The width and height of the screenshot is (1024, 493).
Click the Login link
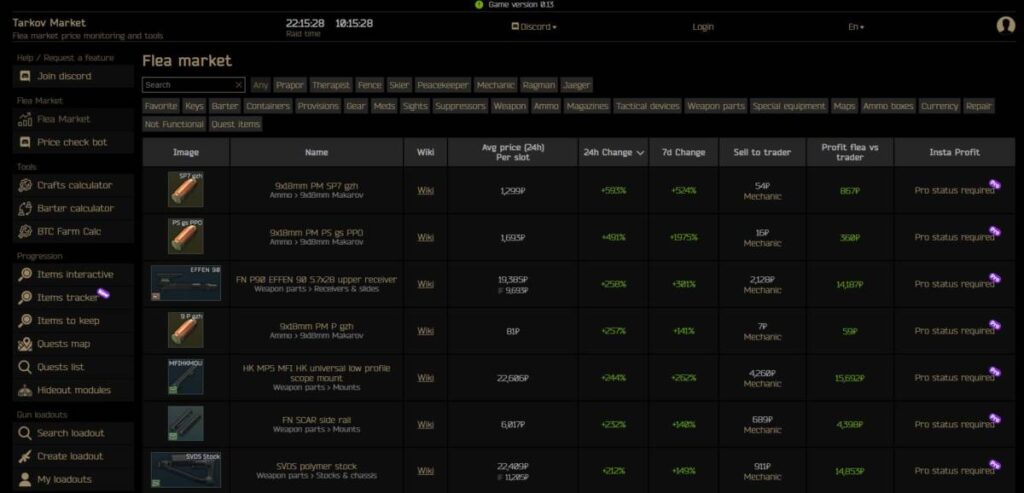[703, 27]
